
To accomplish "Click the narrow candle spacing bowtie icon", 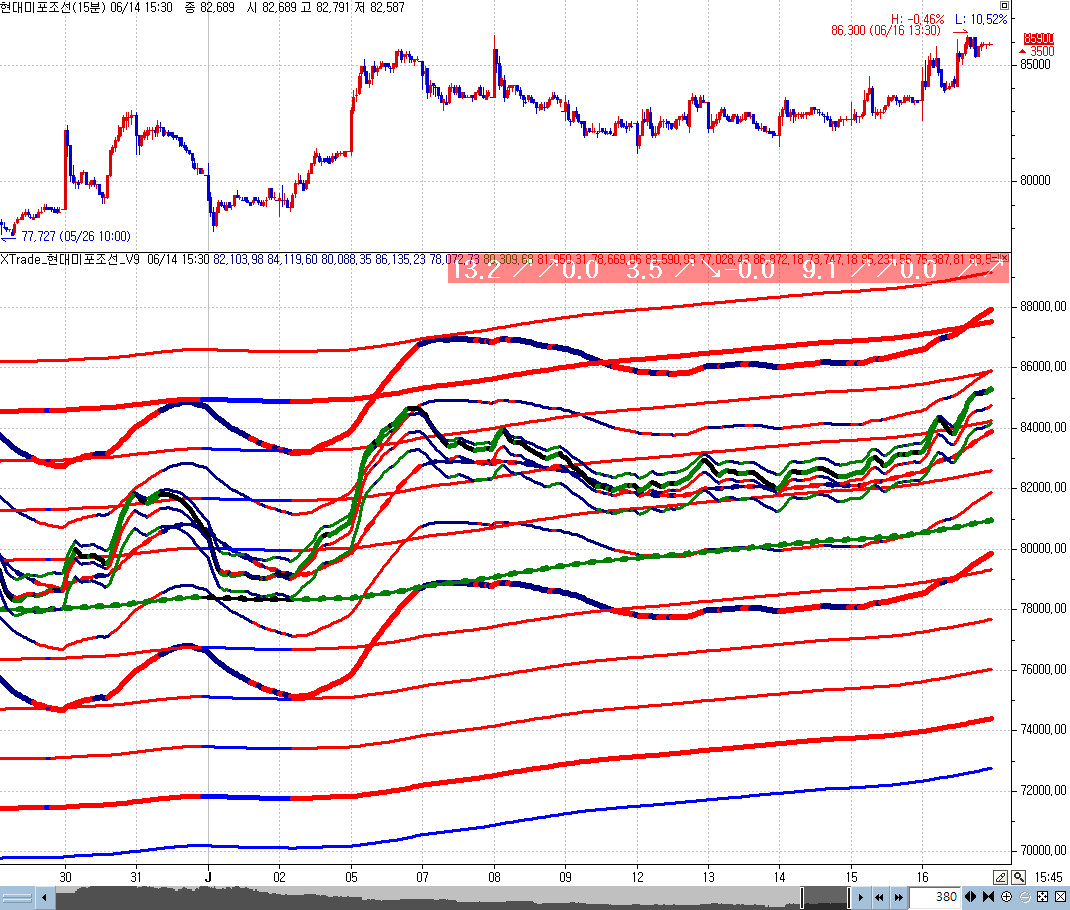I will click(989, 897).
